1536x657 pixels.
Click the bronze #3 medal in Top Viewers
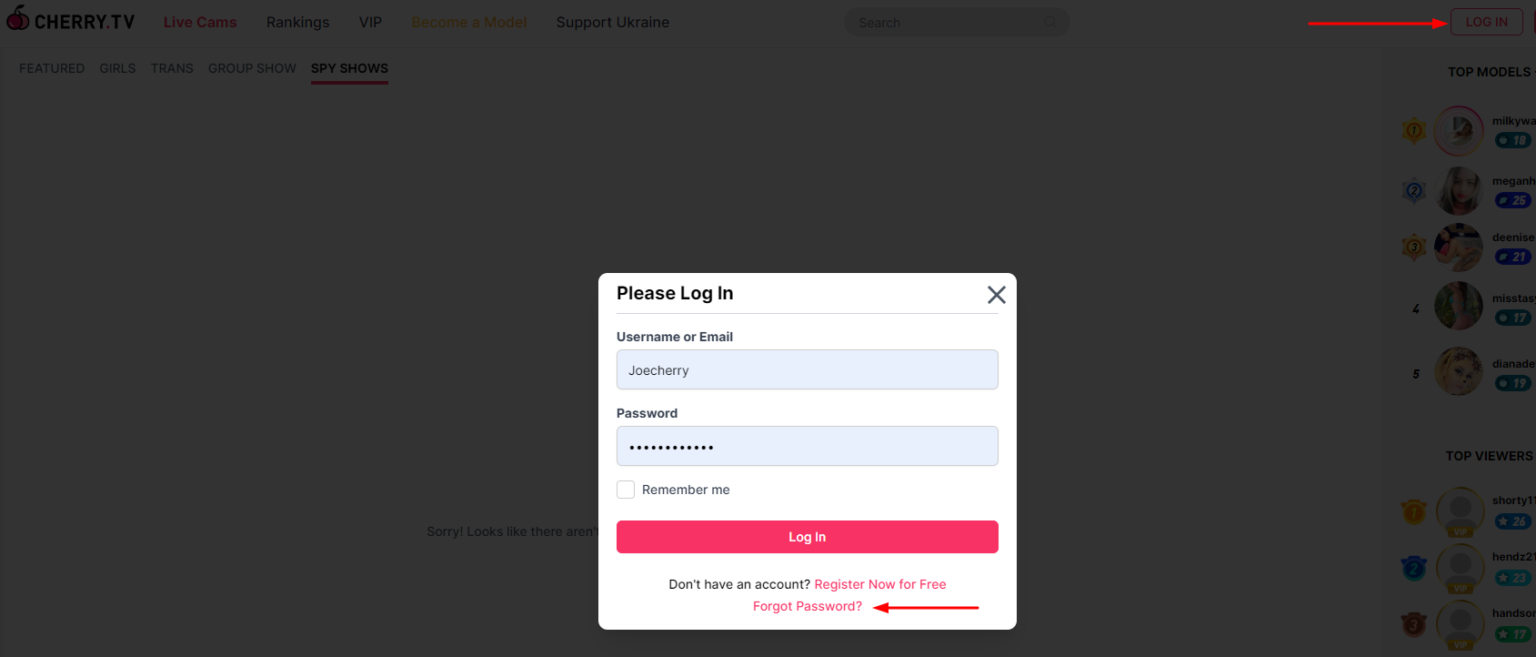(x=1413, y=623)
